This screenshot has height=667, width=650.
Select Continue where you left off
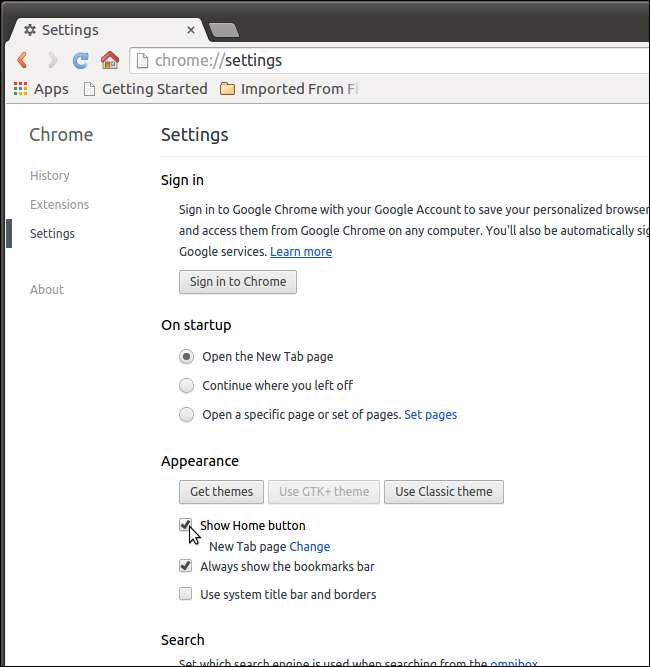coord(186,386)
